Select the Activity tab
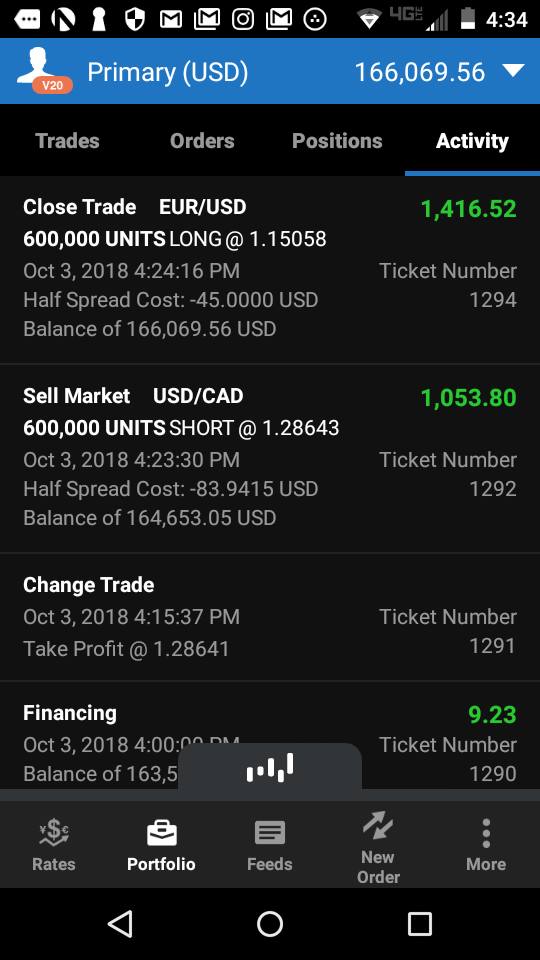Image resolution: width=540 pixels, height=960 pixels. (x=472, y=141)
